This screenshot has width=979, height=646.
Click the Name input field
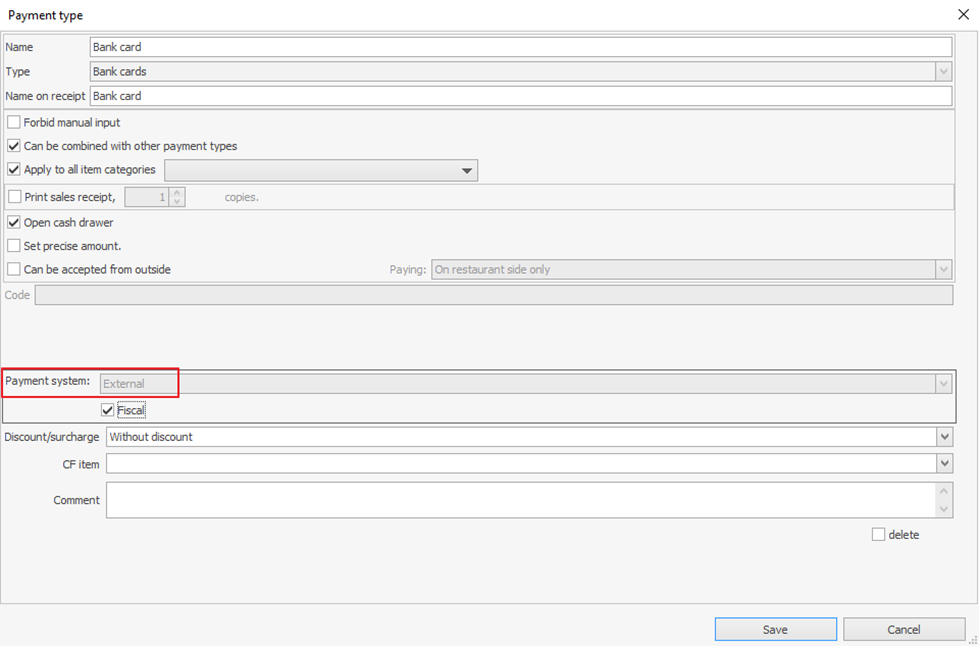520,47
